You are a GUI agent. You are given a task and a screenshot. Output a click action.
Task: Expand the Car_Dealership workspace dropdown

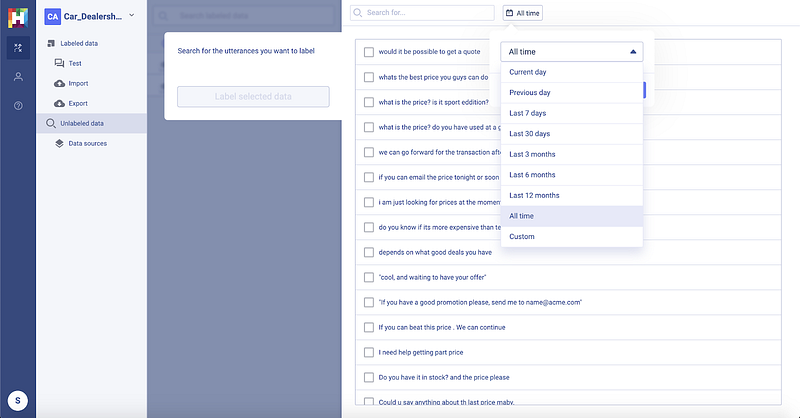(131, 14)
